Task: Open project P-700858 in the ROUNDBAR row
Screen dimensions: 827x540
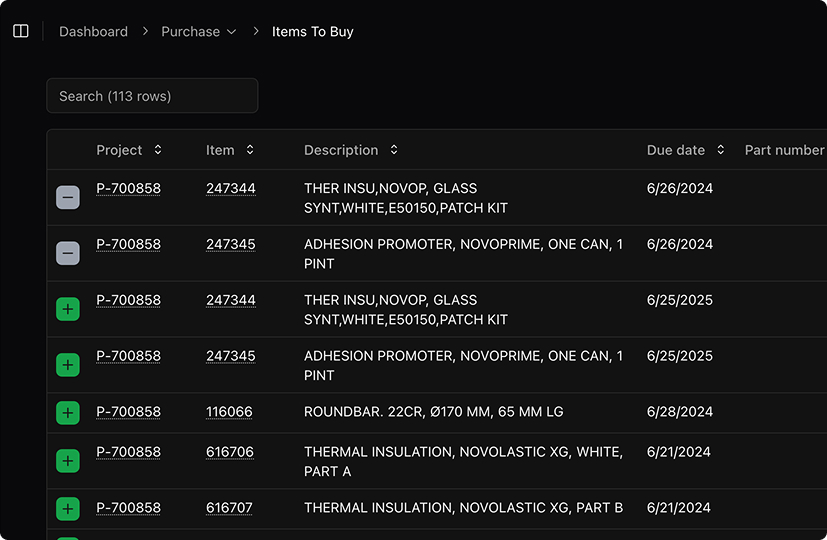Action: coord(128,412)
